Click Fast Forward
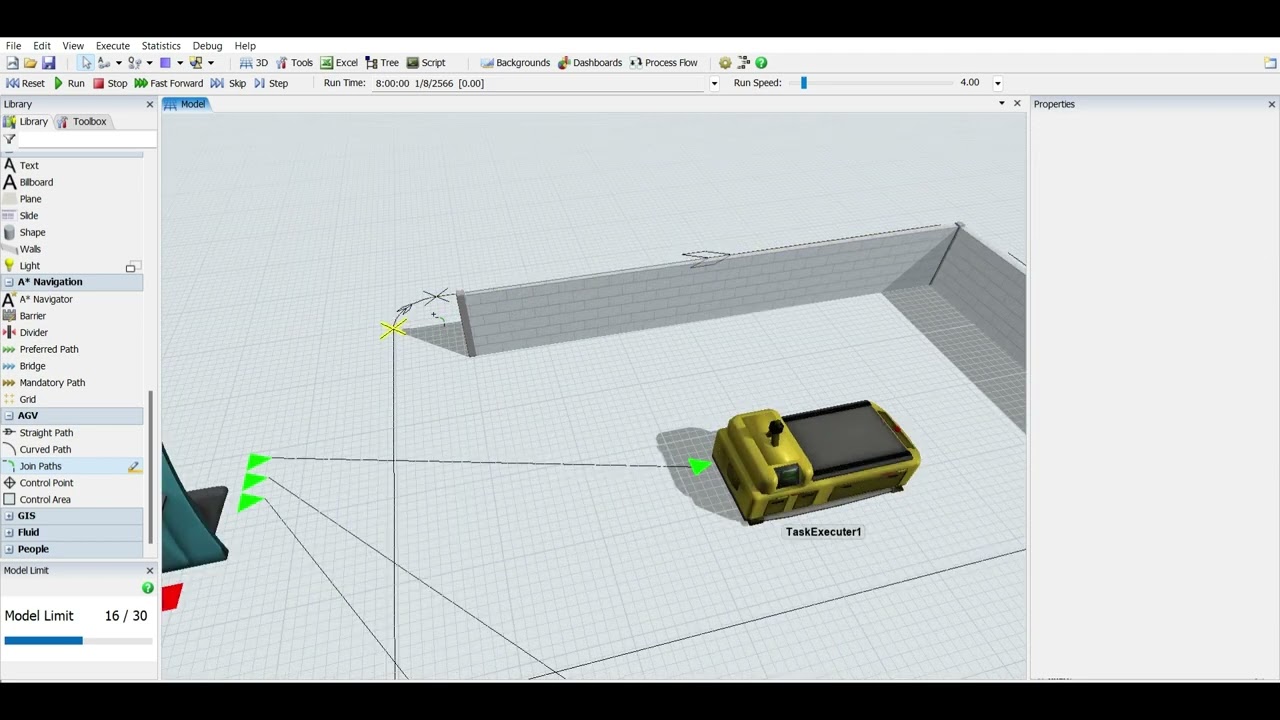1280x720 pixels. 168,83
